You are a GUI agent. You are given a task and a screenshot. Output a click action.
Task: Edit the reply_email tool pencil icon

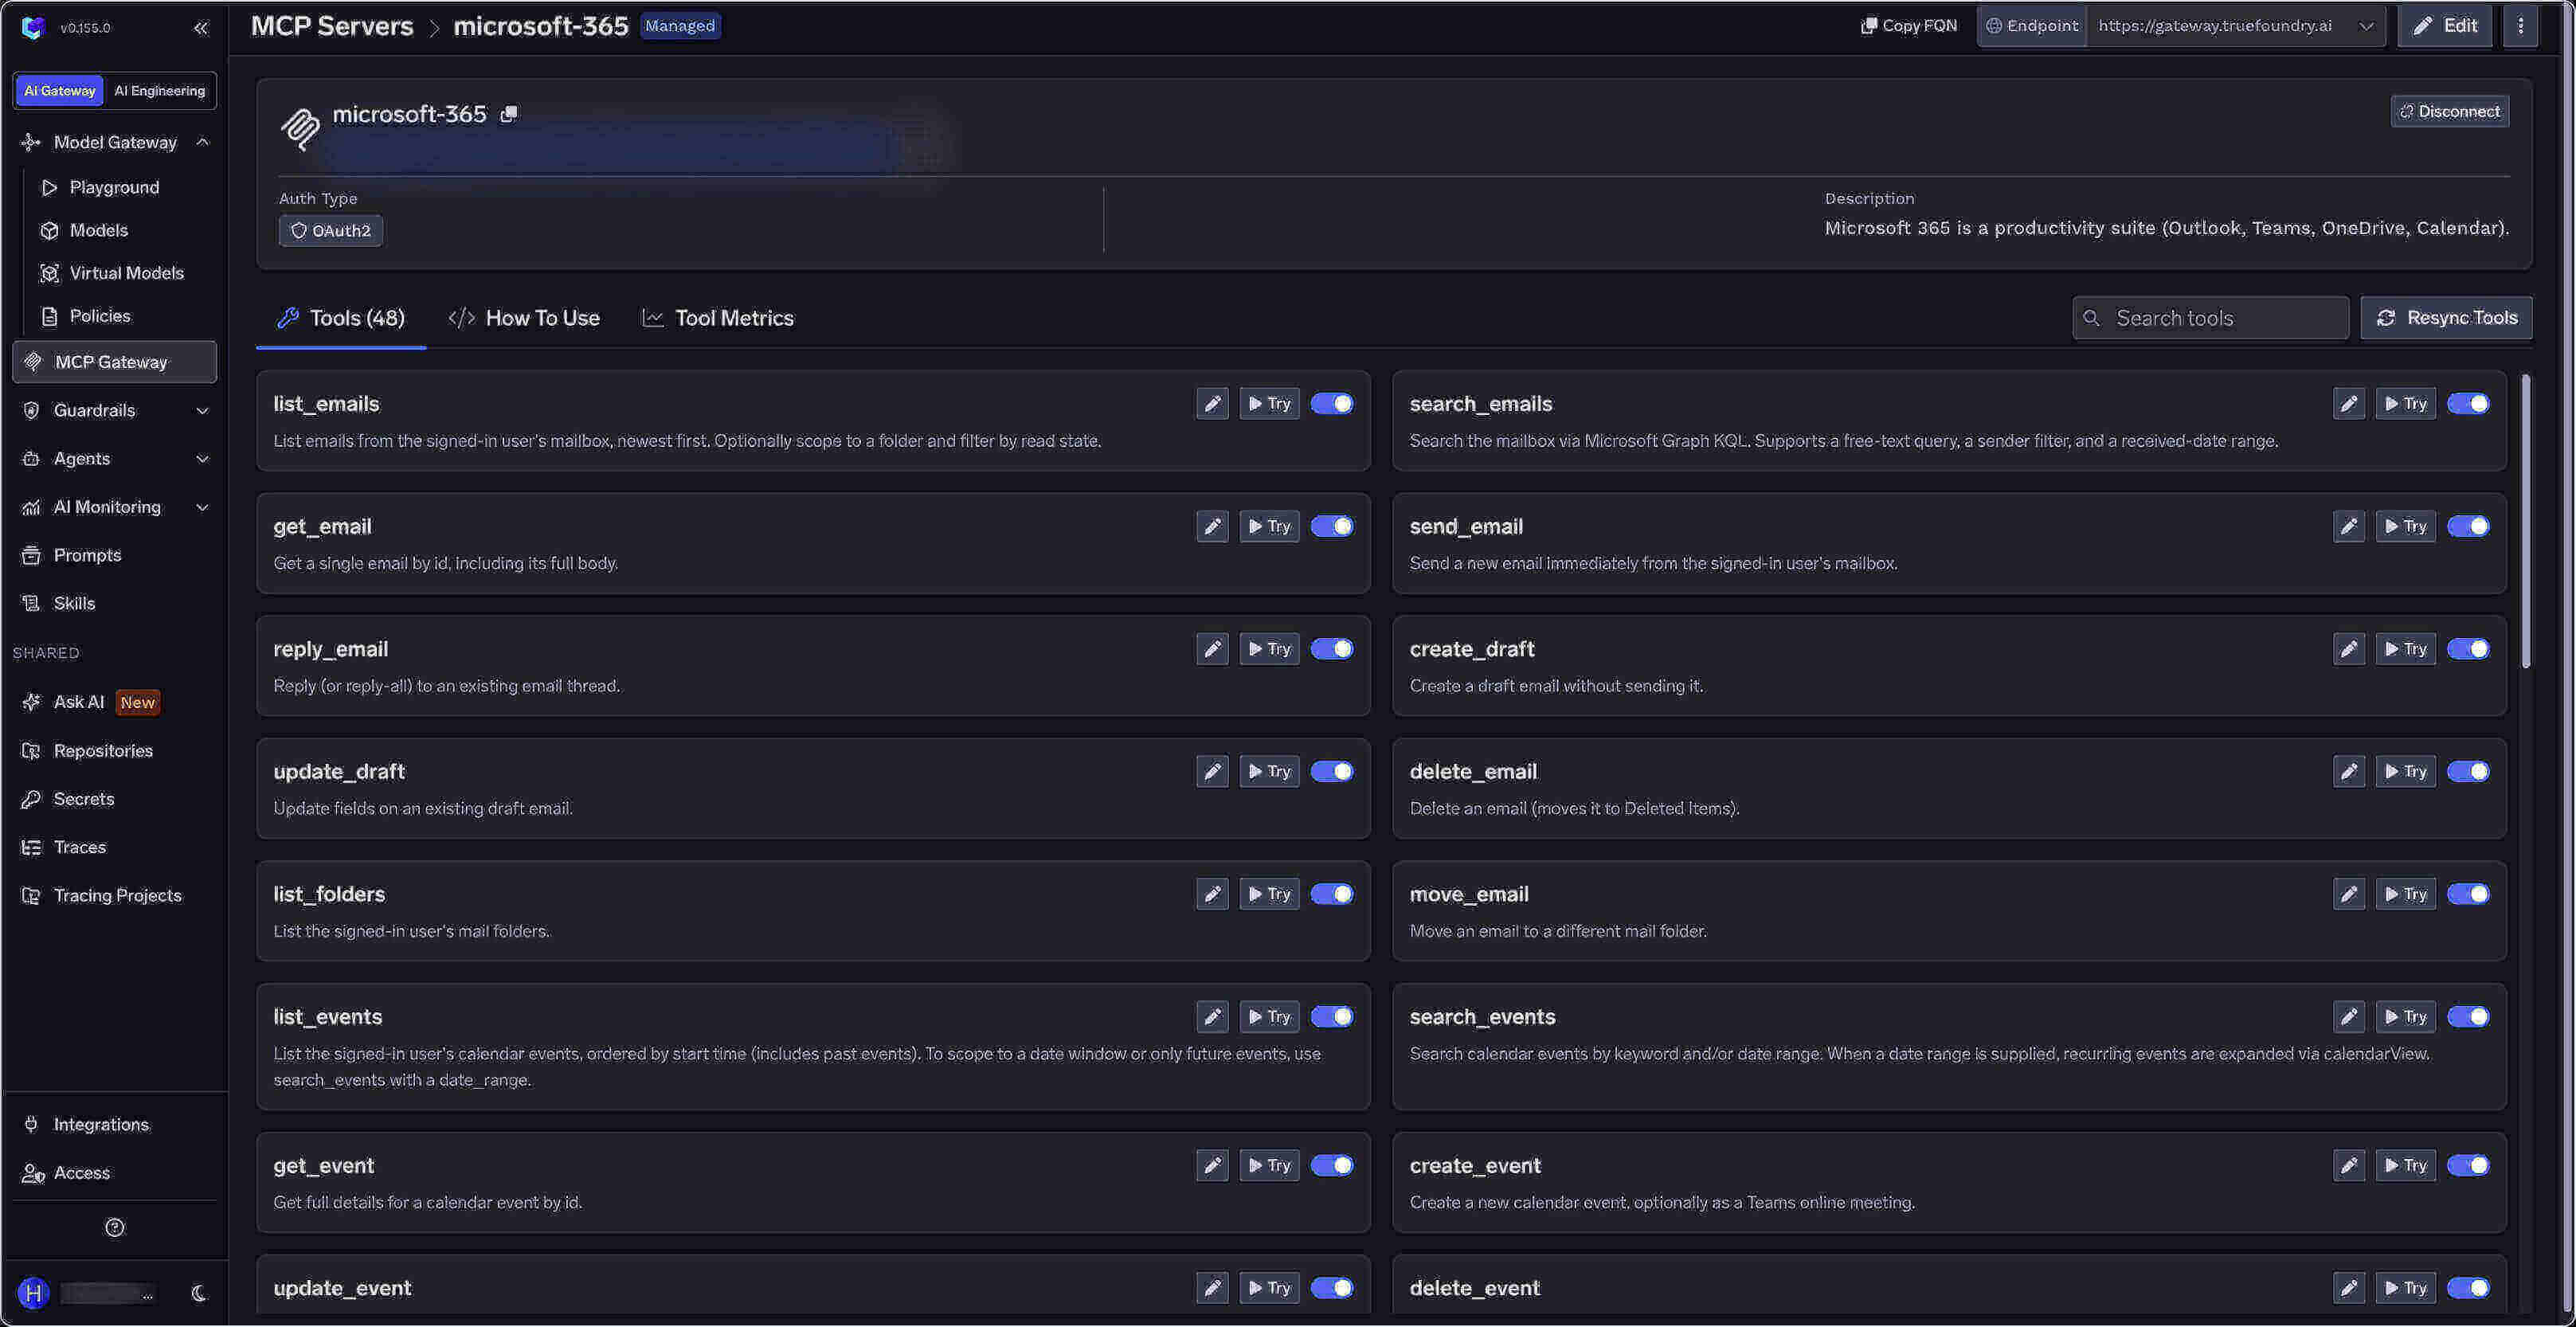click(x=1212, y=649)
